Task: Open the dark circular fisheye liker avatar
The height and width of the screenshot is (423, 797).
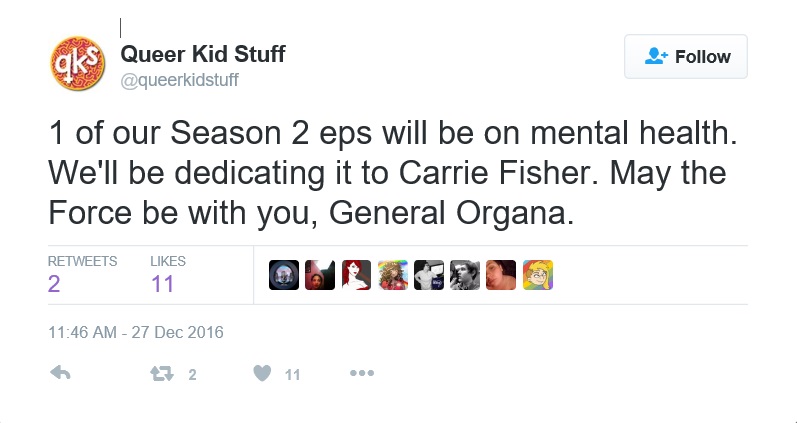Action: tap(284, 275)
